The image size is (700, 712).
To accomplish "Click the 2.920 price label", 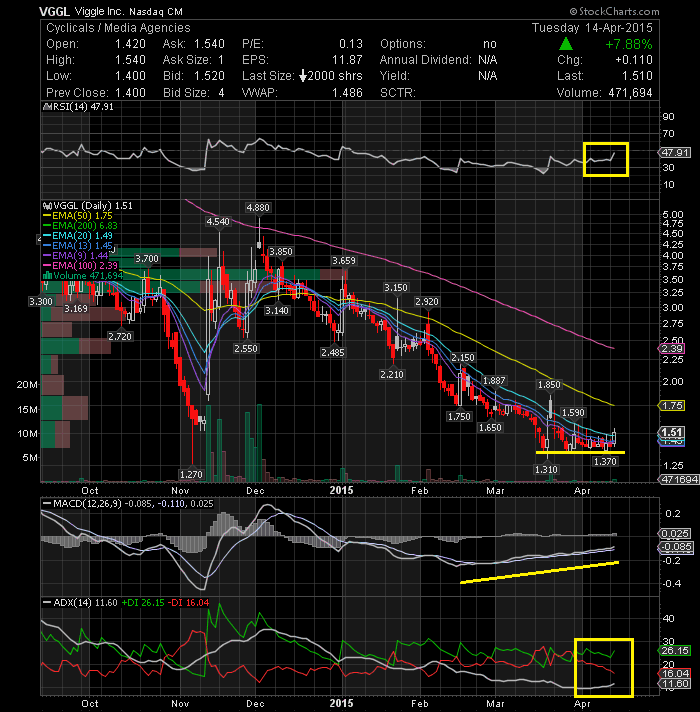I will click(x=427, y=302).
